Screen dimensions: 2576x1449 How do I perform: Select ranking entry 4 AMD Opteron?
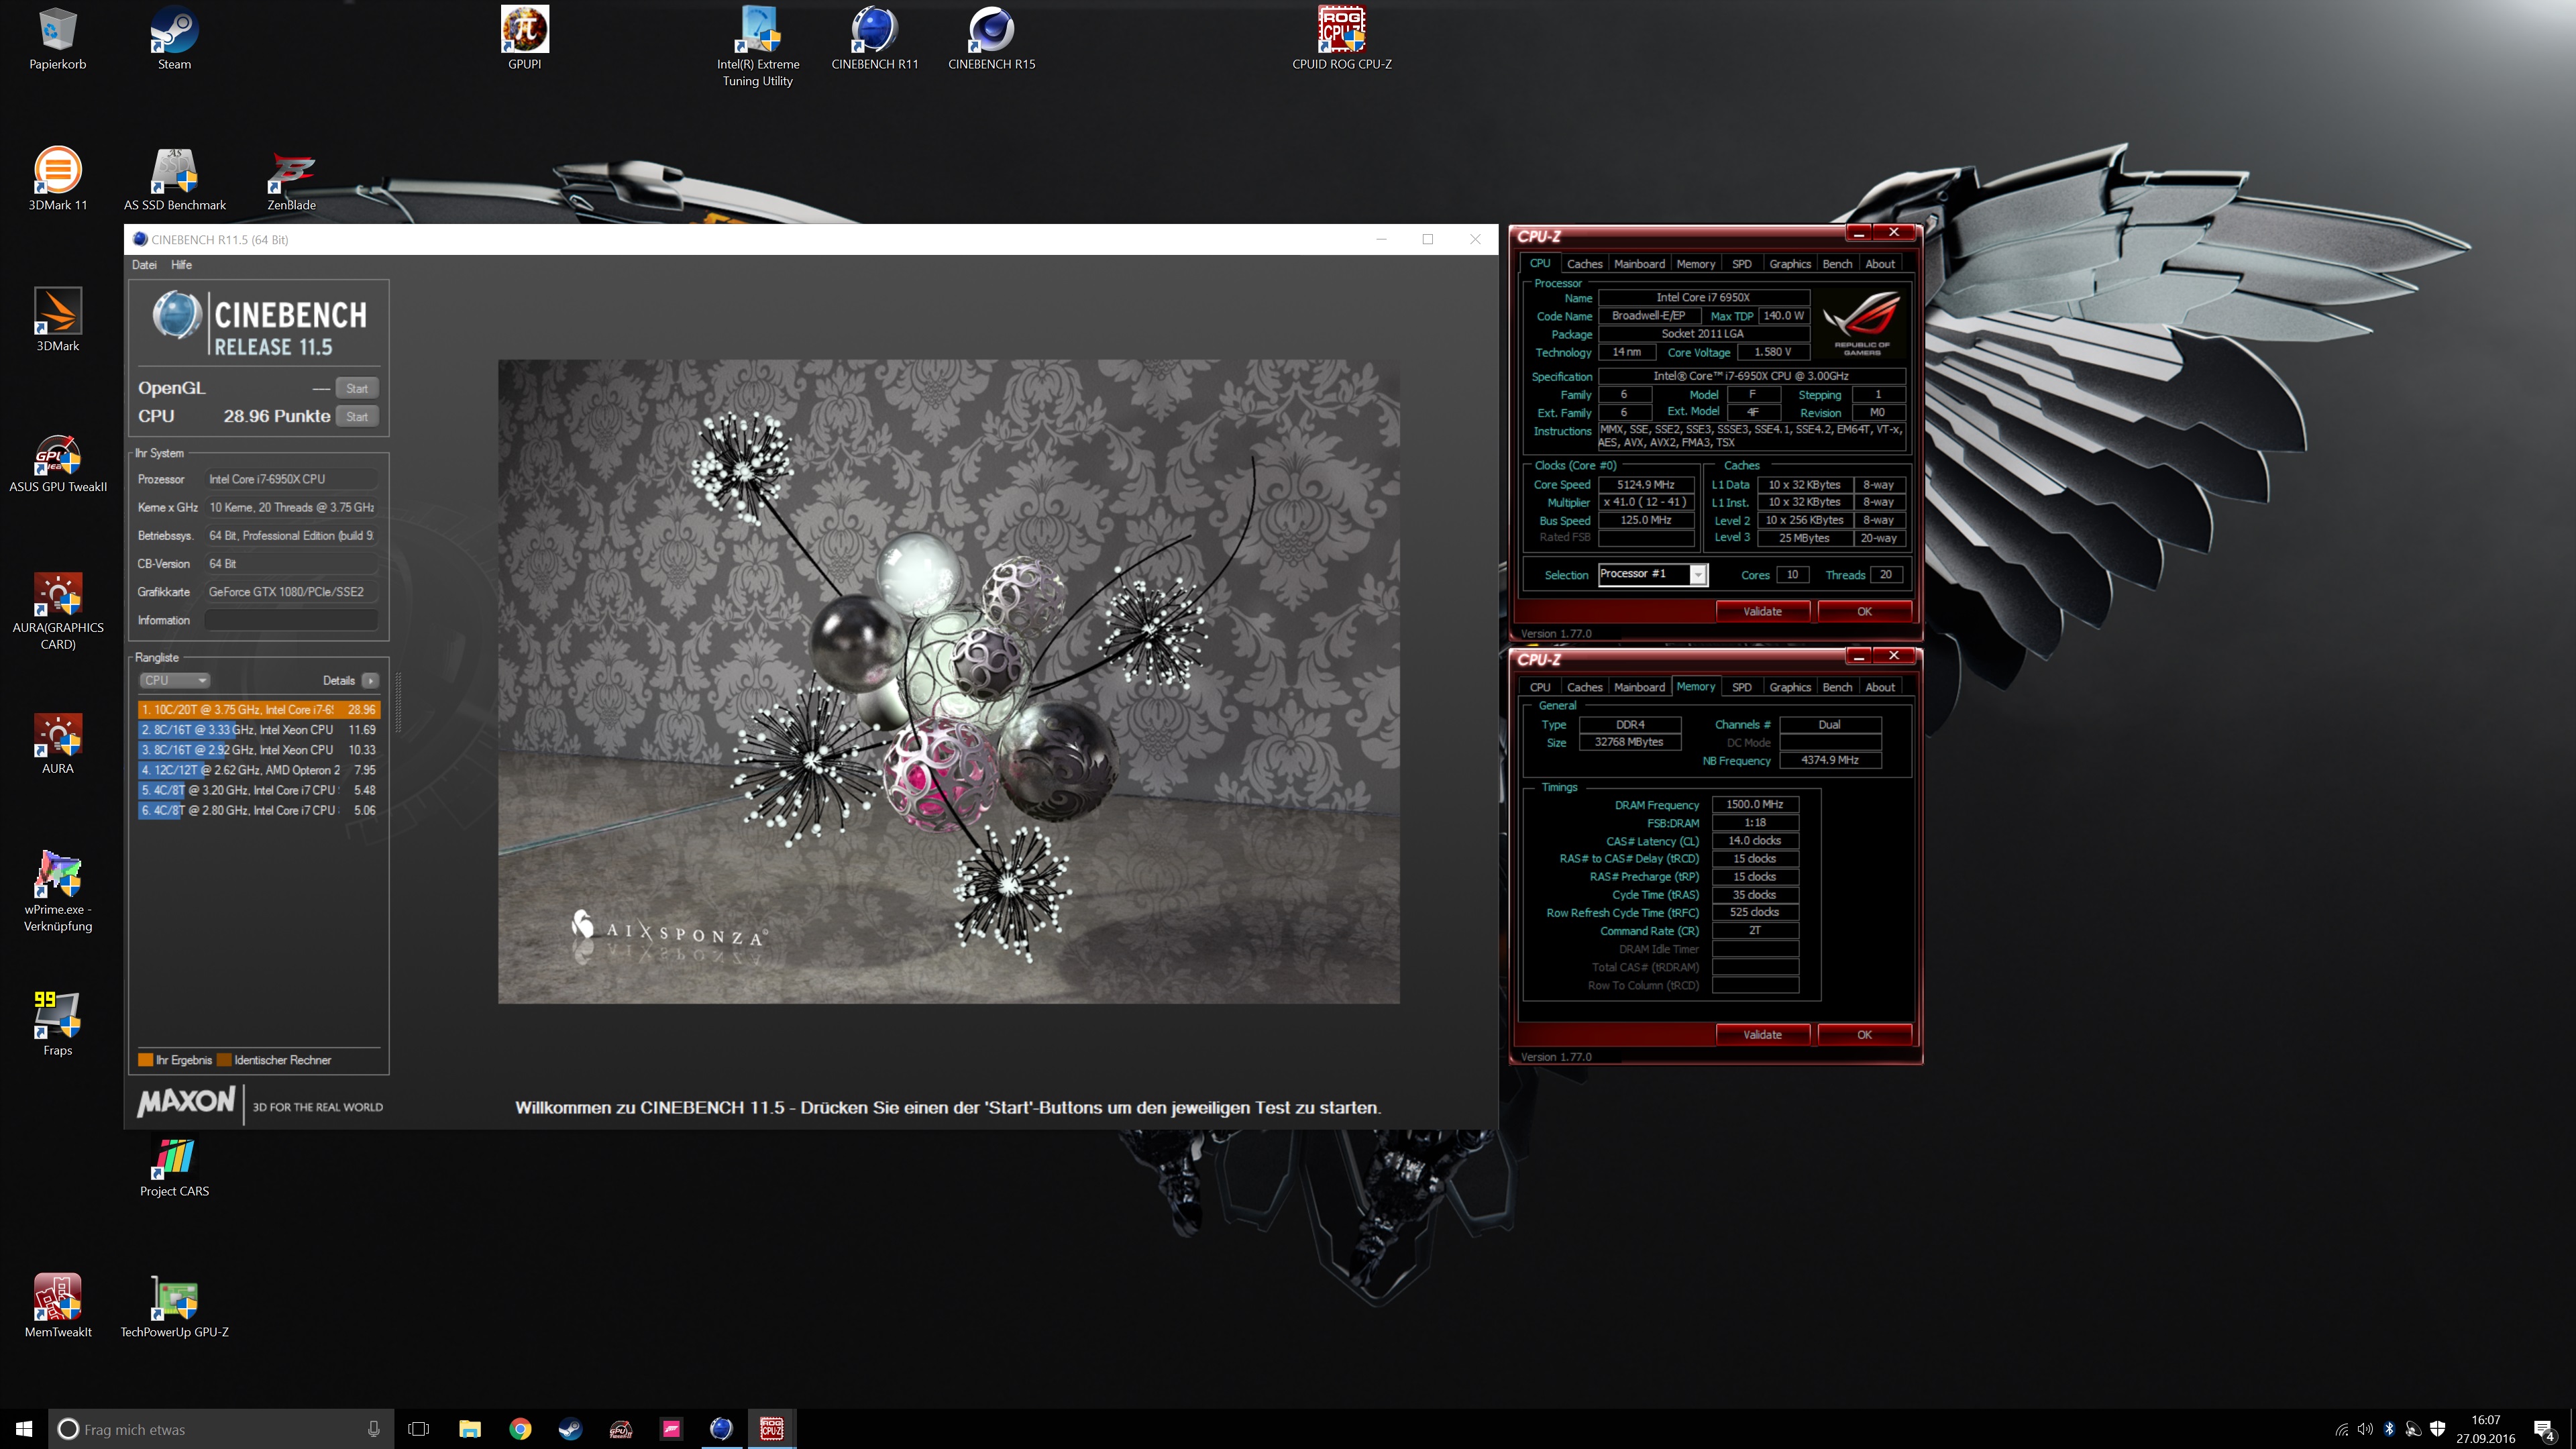click(x=258, y=770)
